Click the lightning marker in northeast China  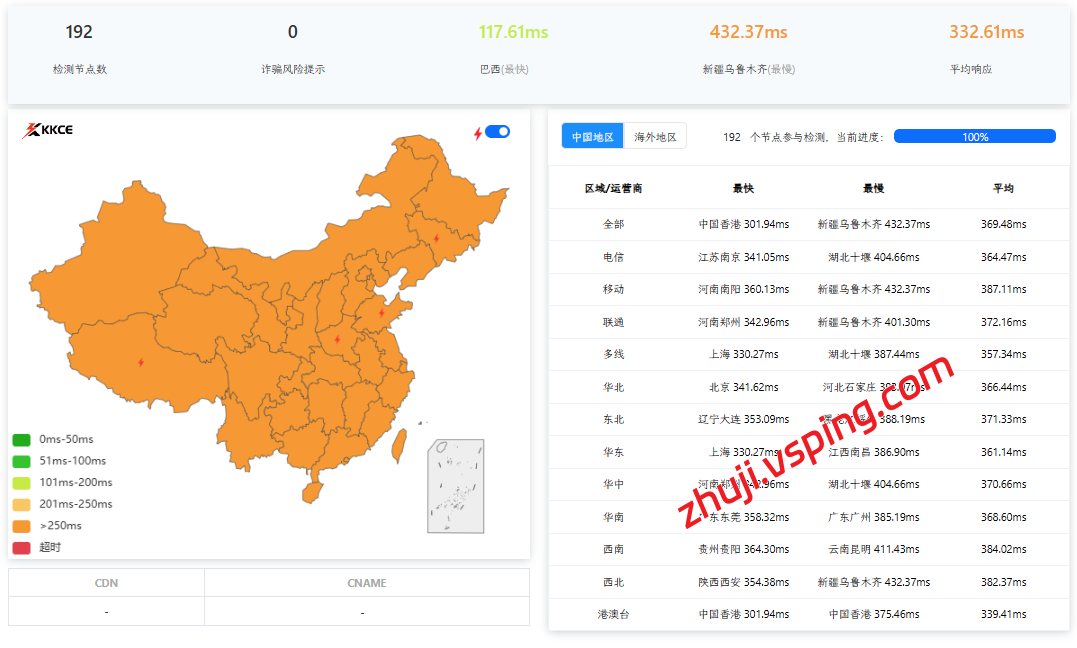[435, 238]
